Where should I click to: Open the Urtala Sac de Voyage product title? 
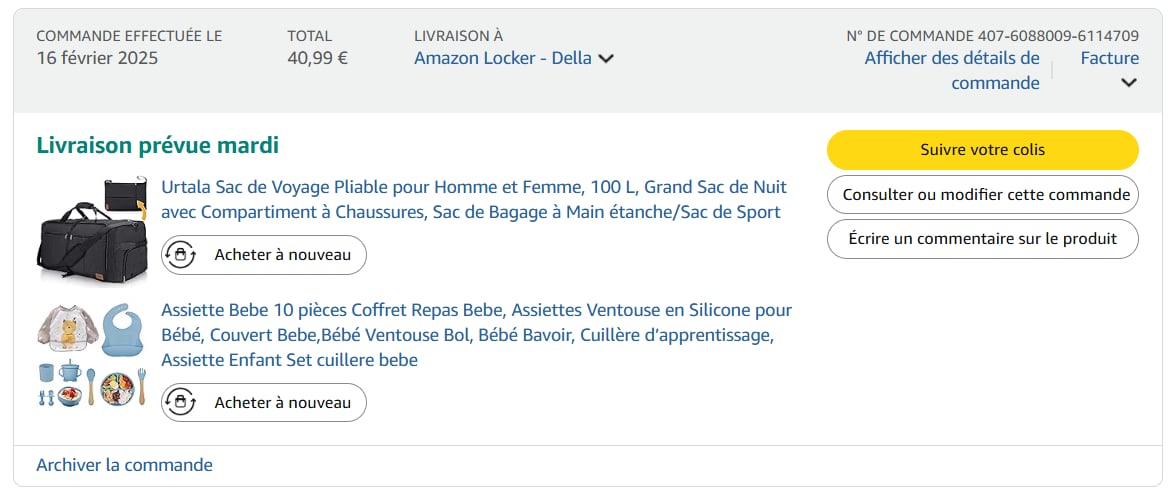(x=474, y=199)
